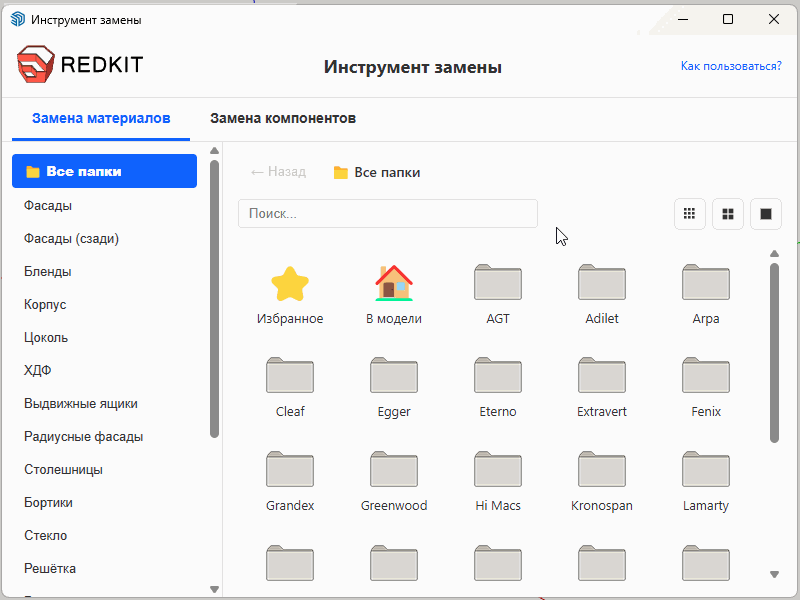Click the Все папки breadcrumb folder icon
Viewport: 800px width, 600px height.
tap(340, 172)
